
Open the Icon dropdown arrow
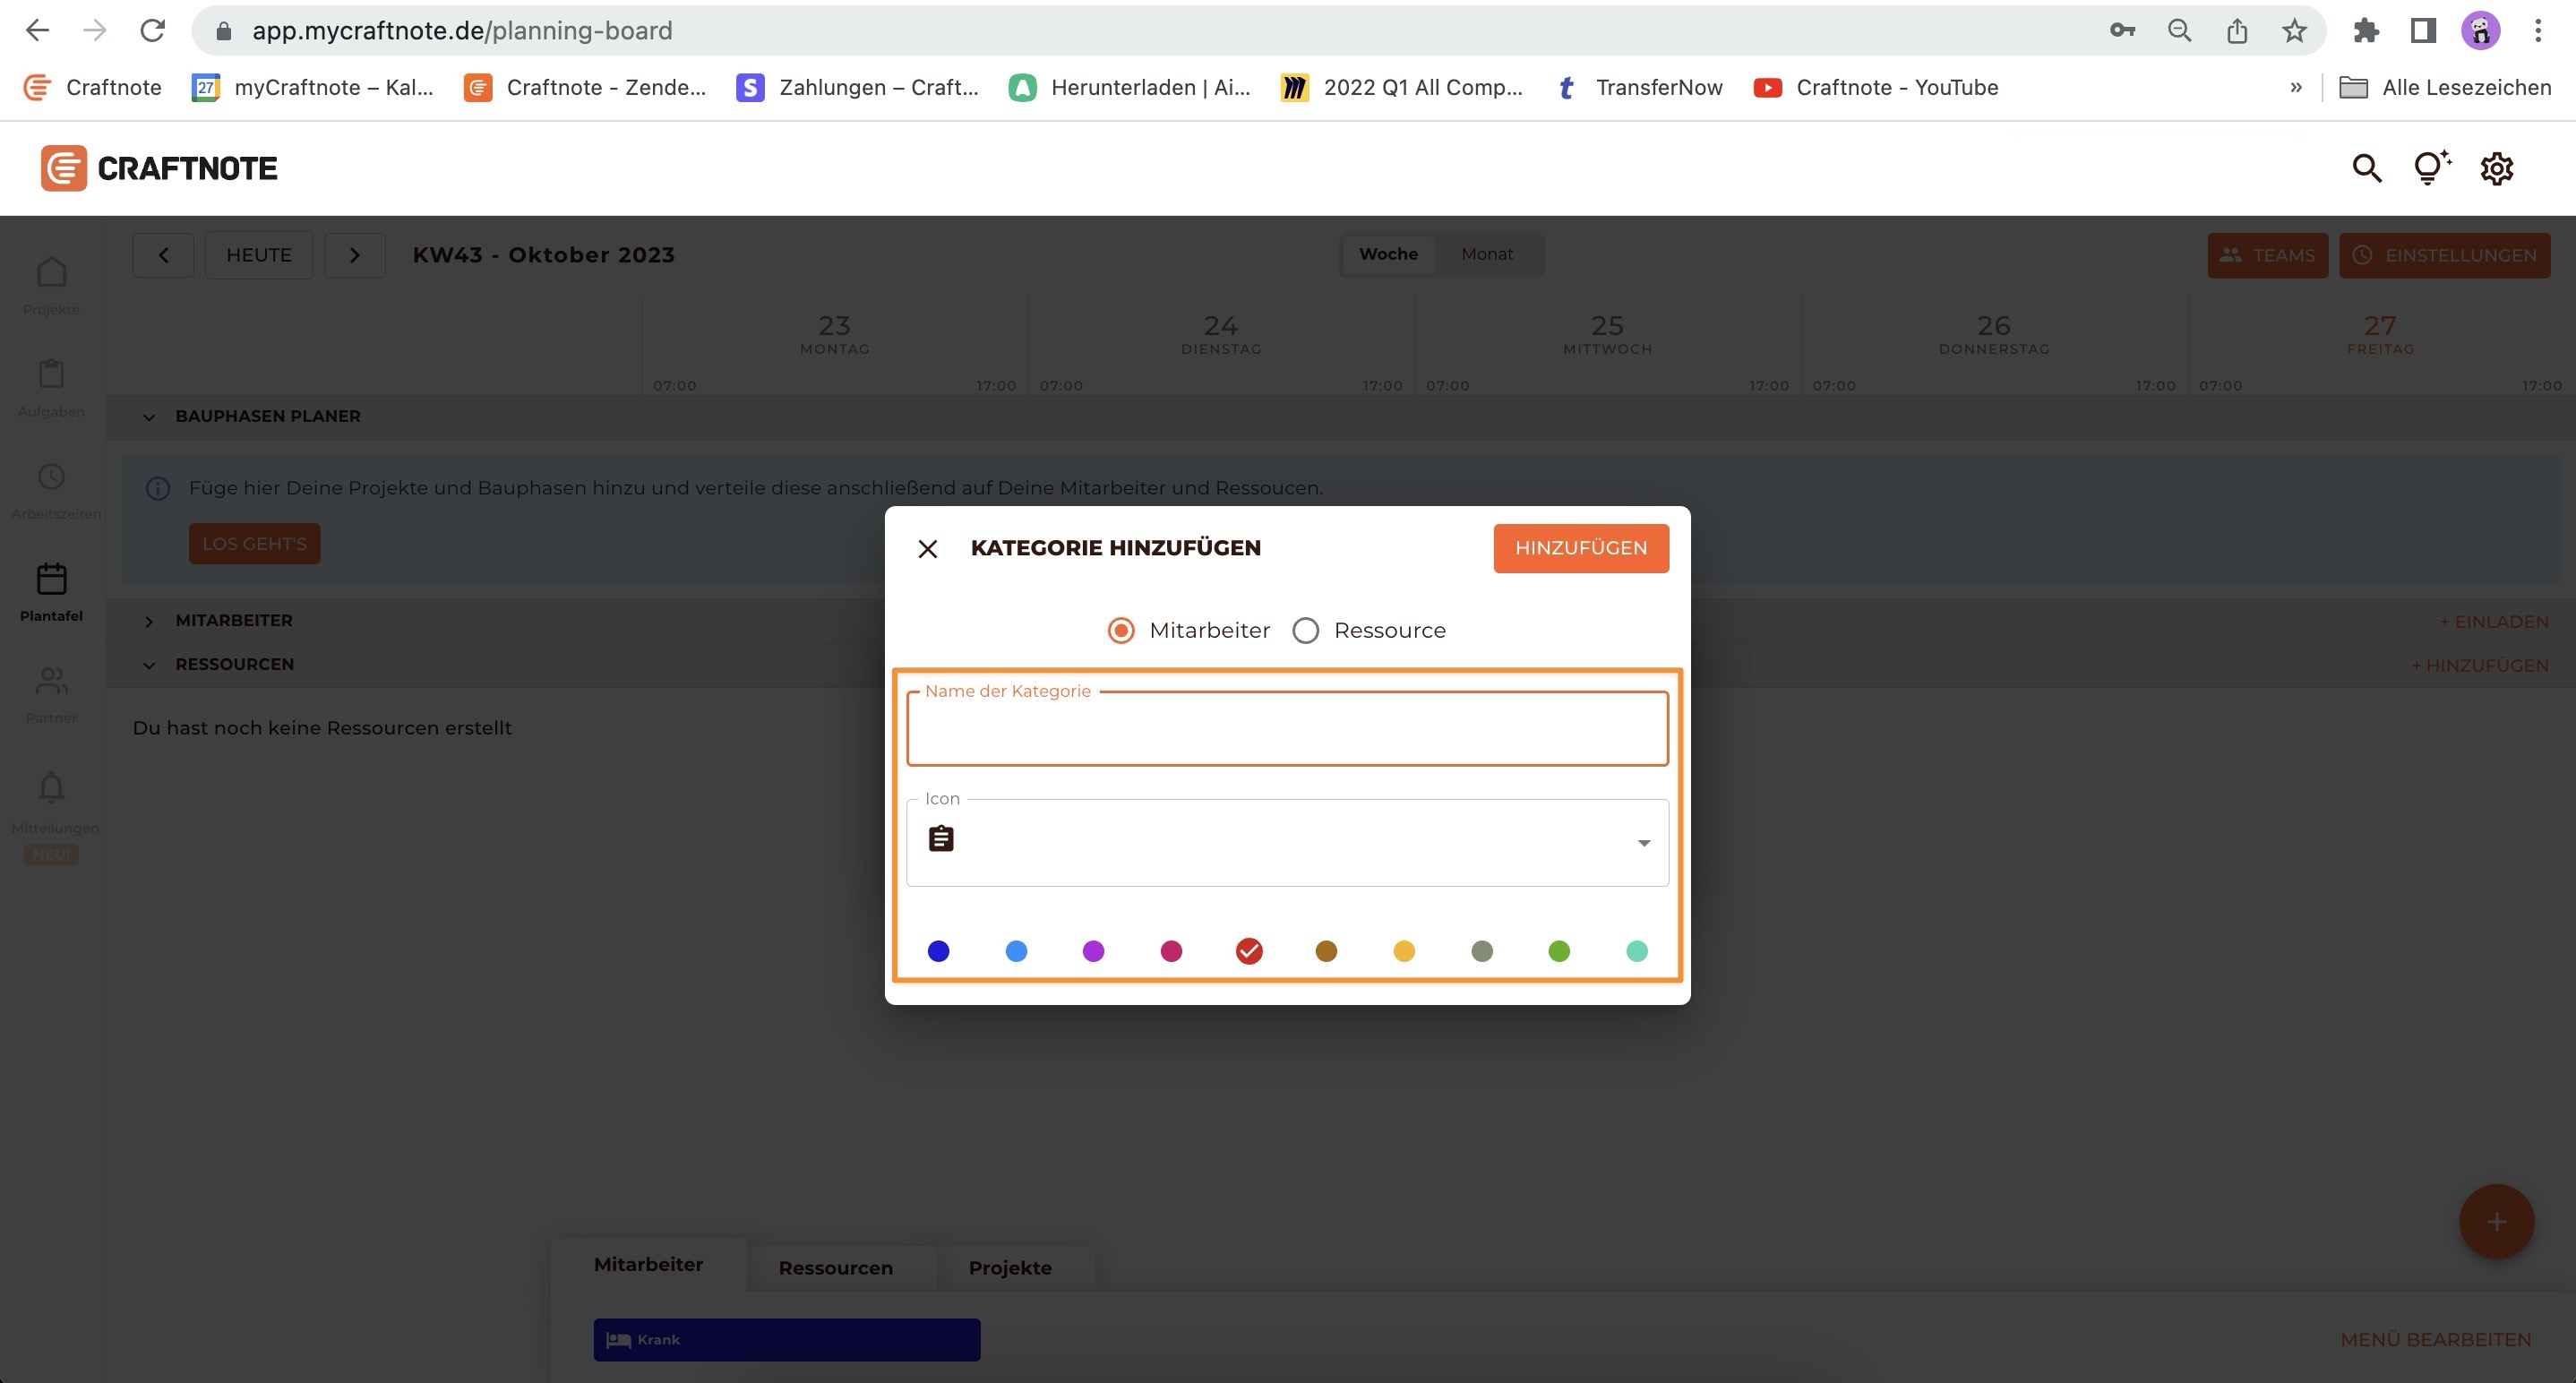pos(1643,843)
